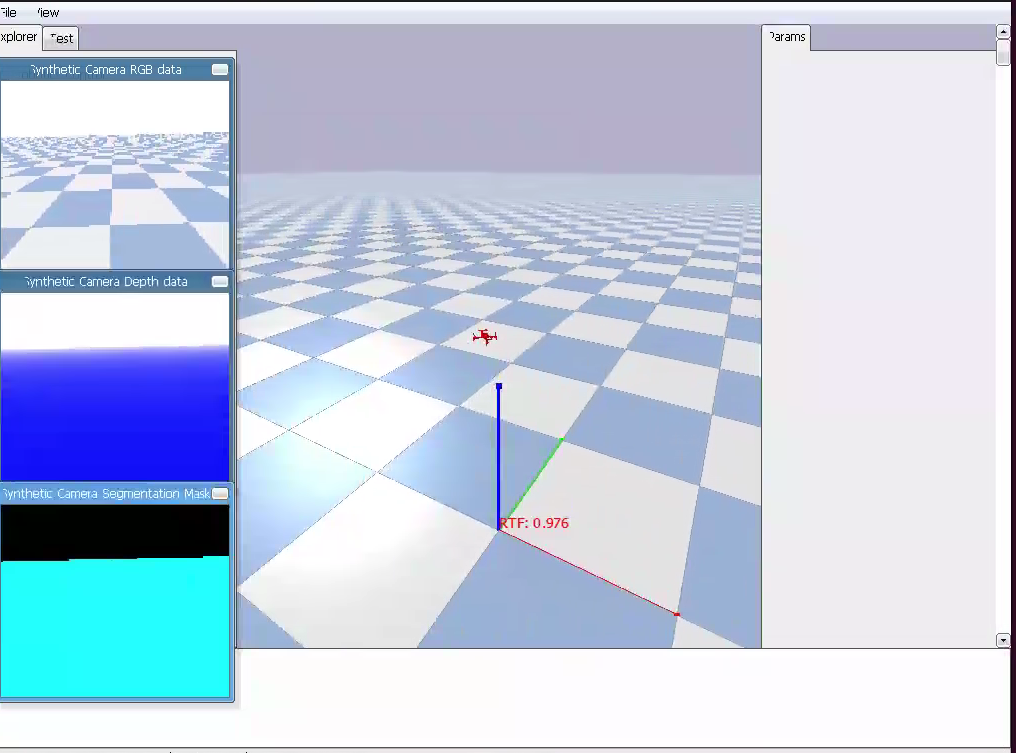Screen dimensions: 1016x753
Task: Click the red RTF readout text
Action: coord(535,523)
